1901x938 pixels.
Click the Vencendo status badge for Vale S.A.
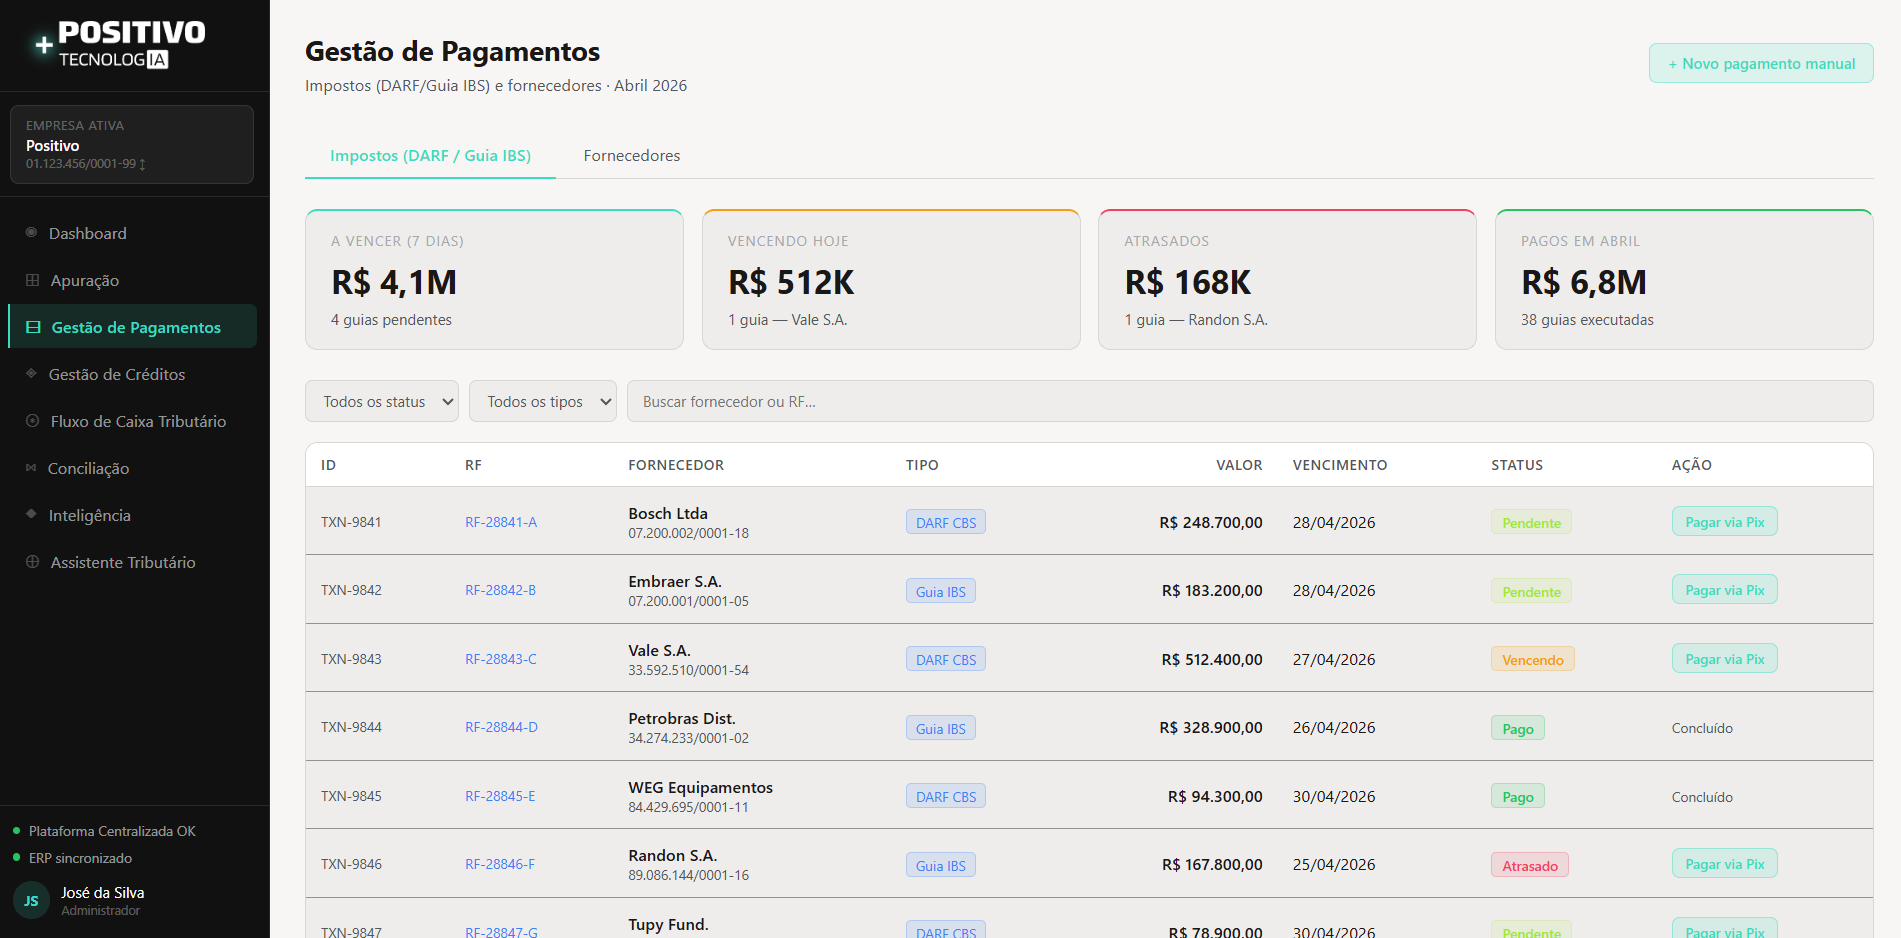1532,659
